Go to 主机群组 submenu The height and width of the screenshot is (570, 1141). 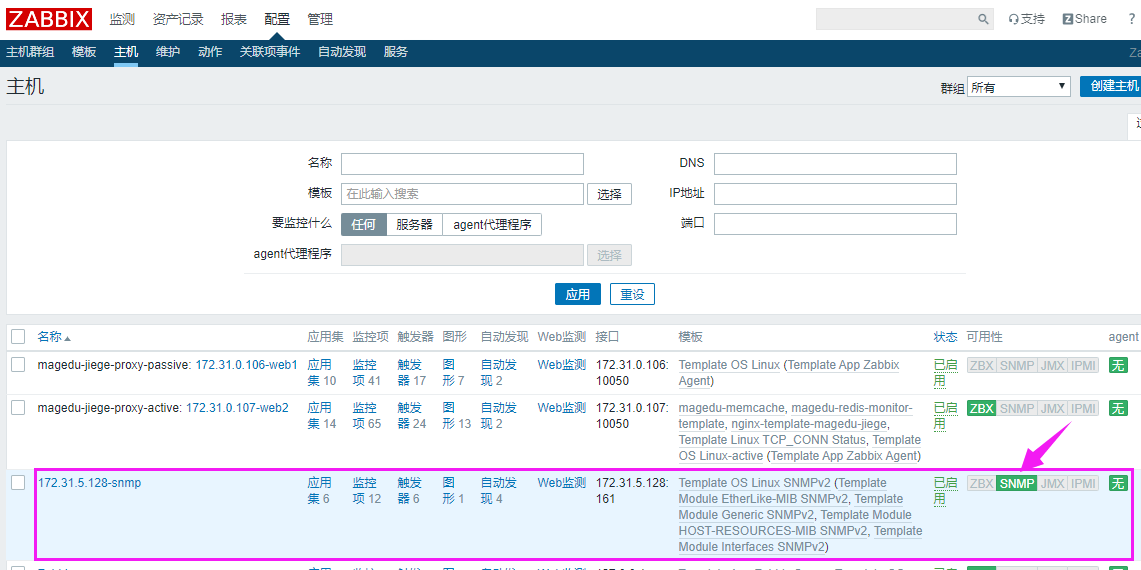click(30, 52)
